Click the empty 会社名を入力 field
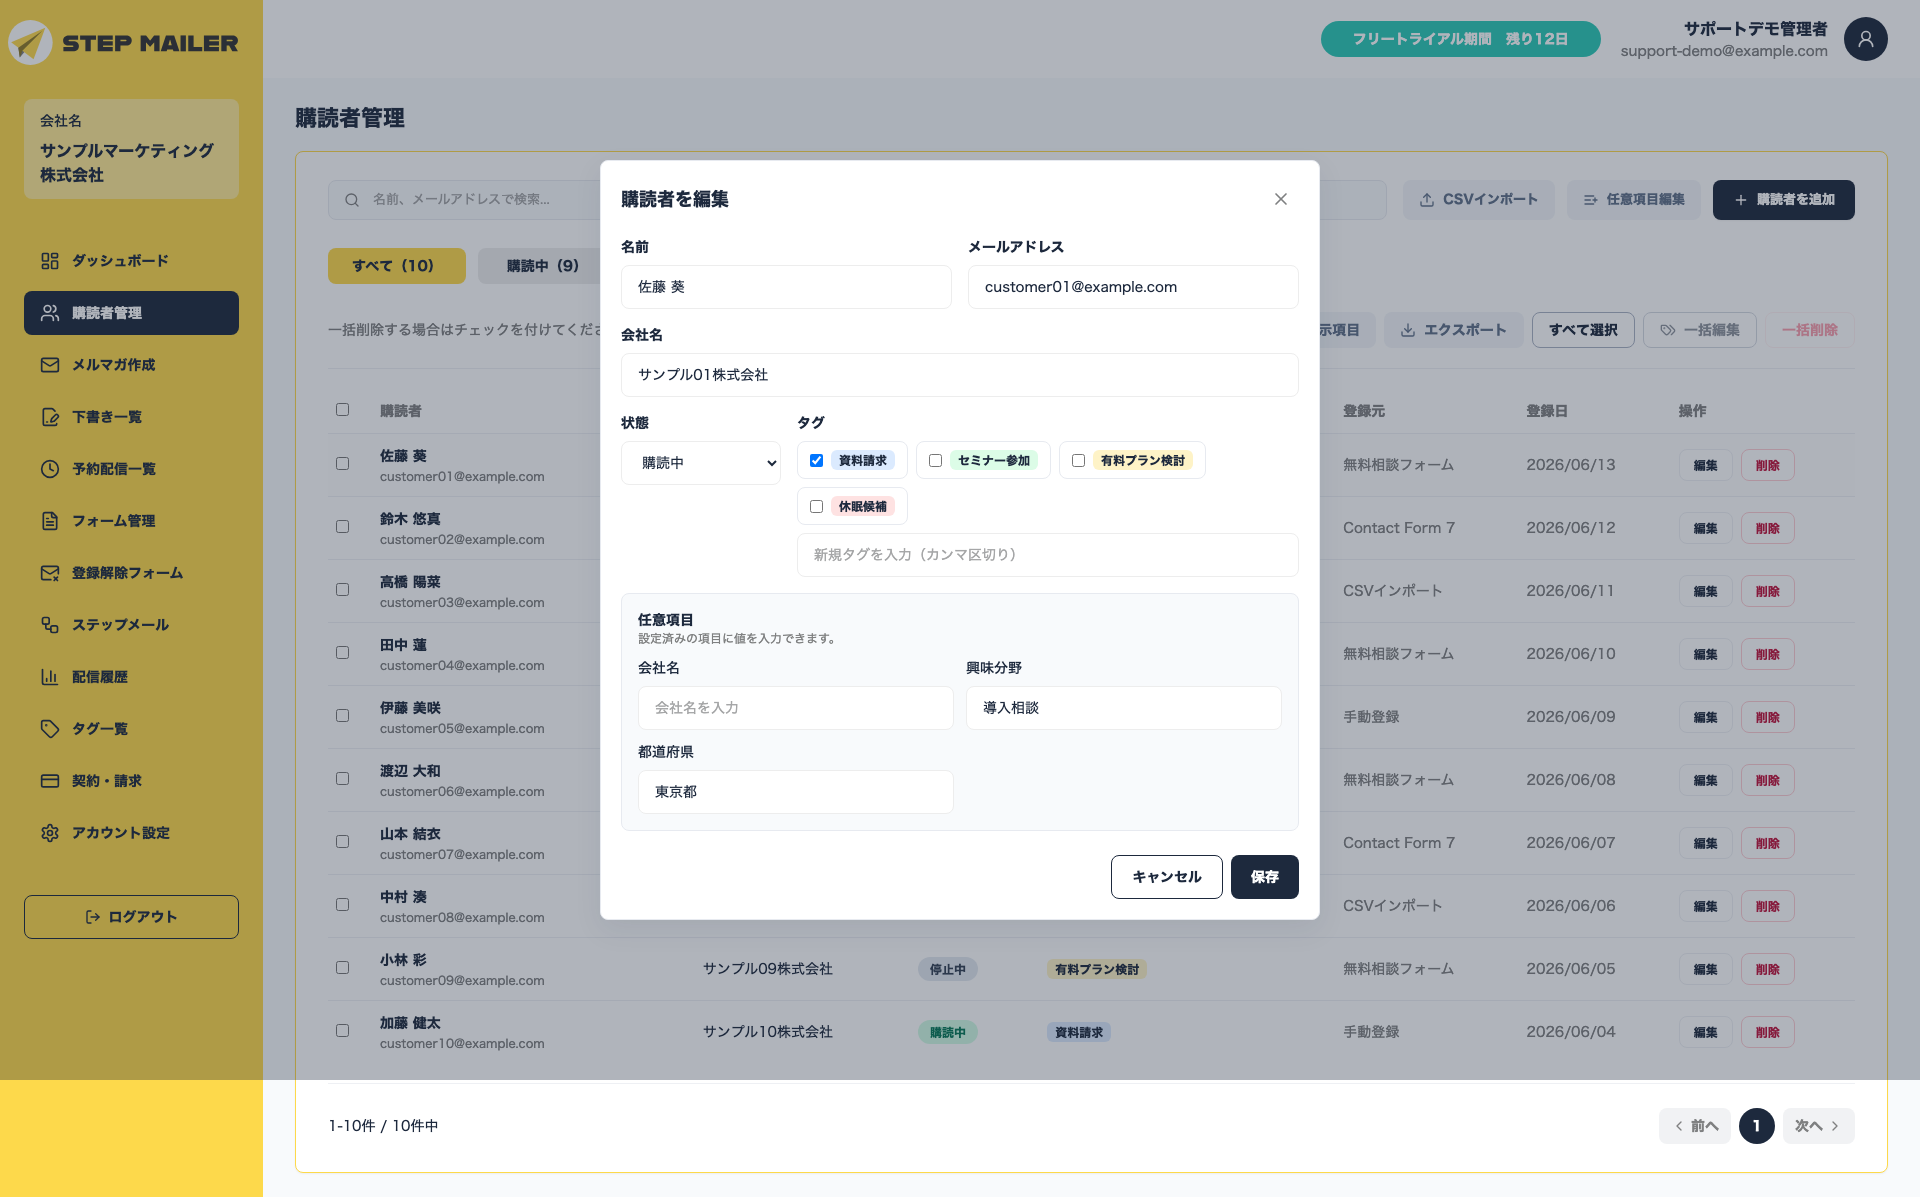This screenshot has width=1920, height=1197. pos(796,708)
